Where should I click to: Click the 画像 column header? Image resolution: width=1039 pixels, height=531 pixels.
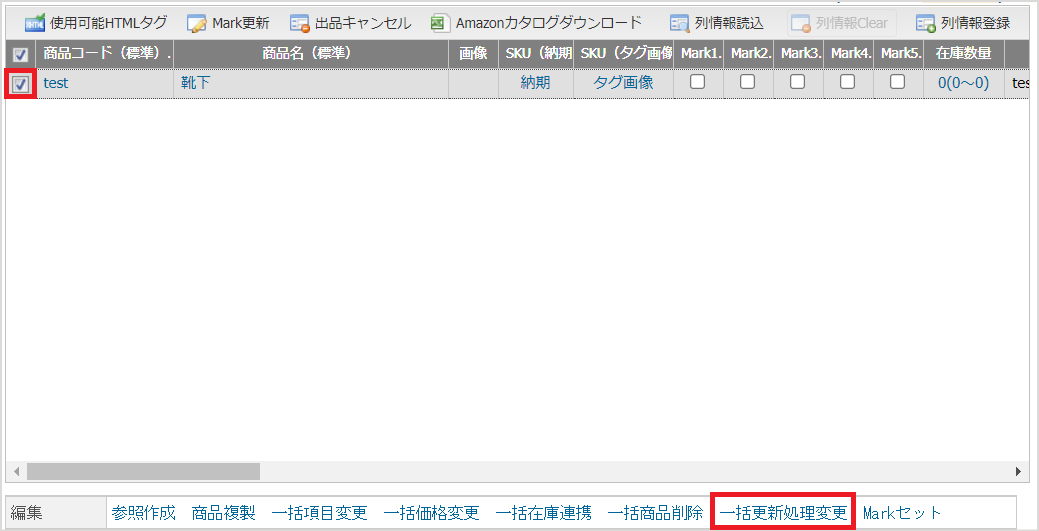tap(473, 54)
